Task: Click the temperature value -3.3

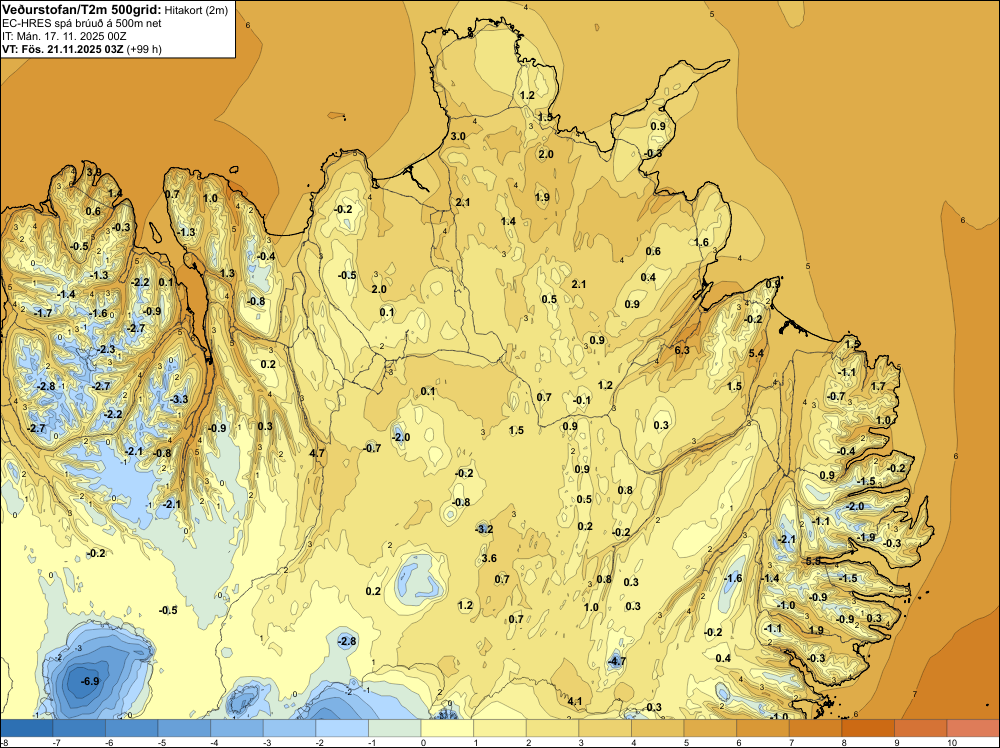Action: pos(179,399)
